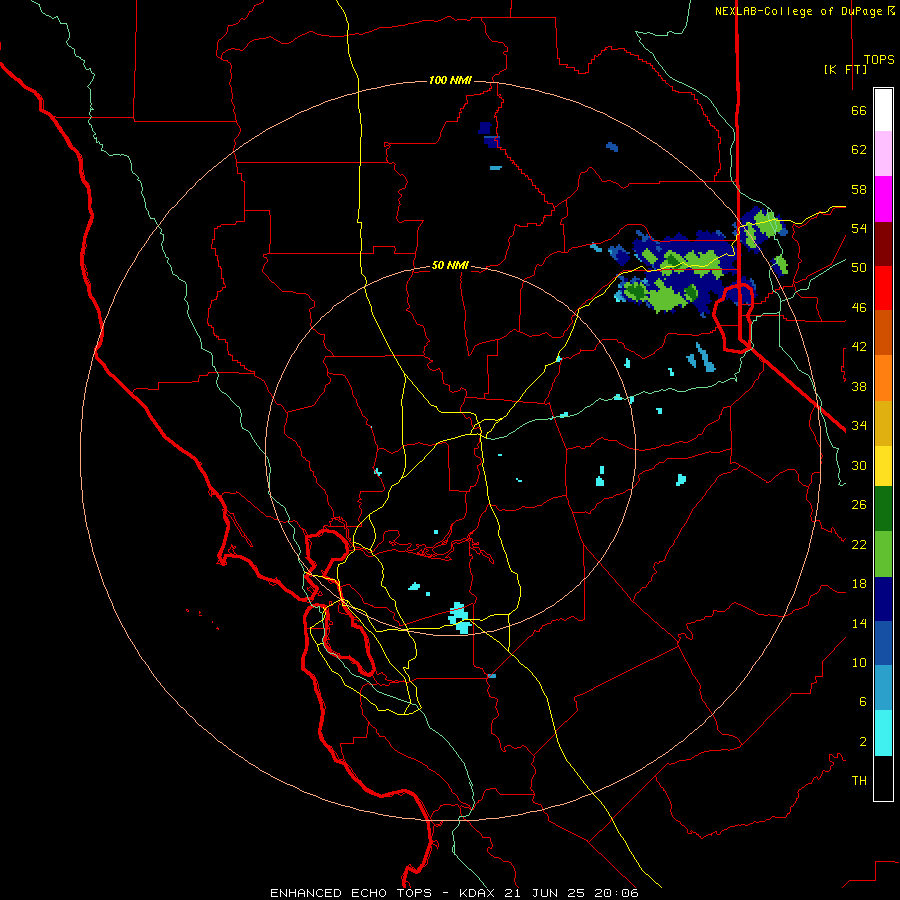The image size is (900, 900).
Task: Click the legend value '54'
Action: point(859,228)
